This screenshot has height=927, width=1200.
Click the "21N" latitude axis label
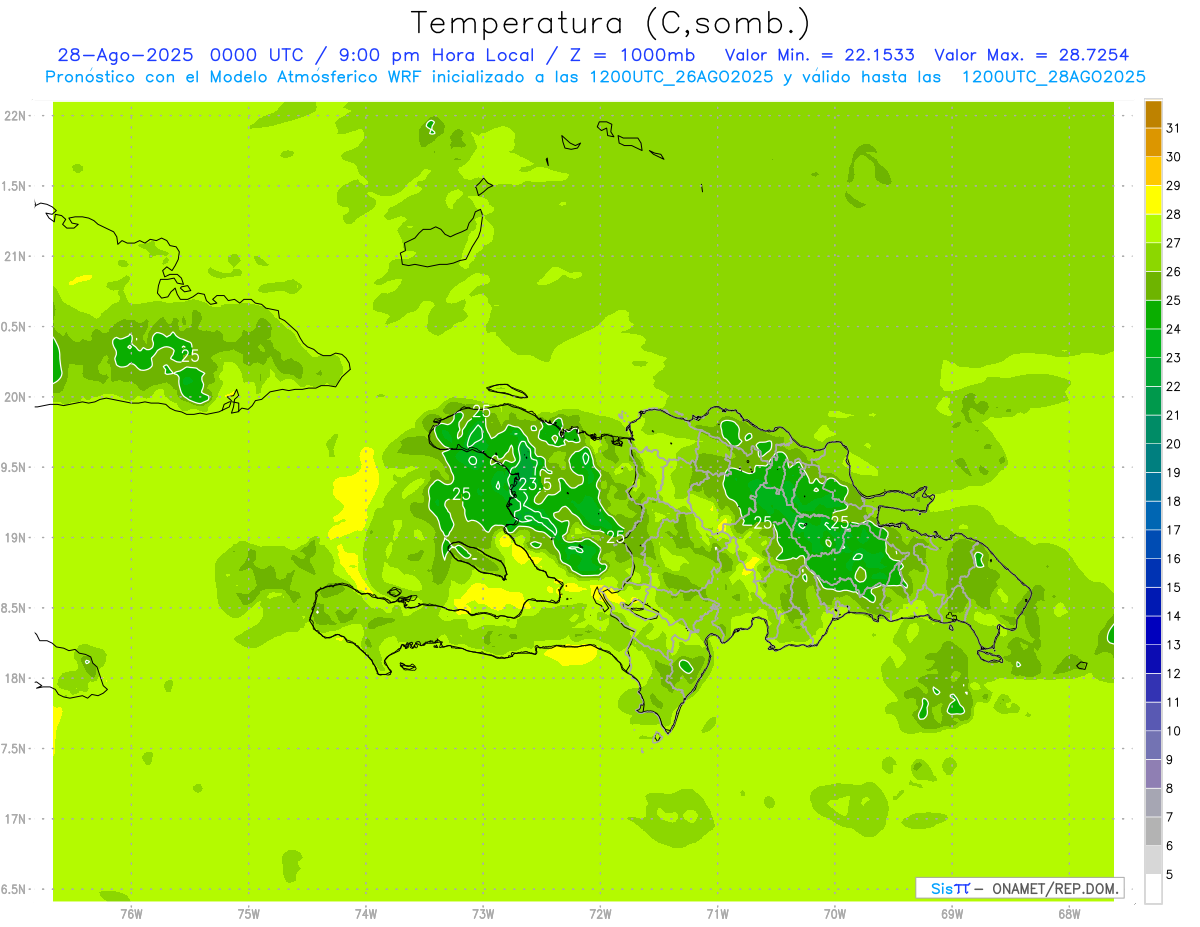(x=15, y=257)
